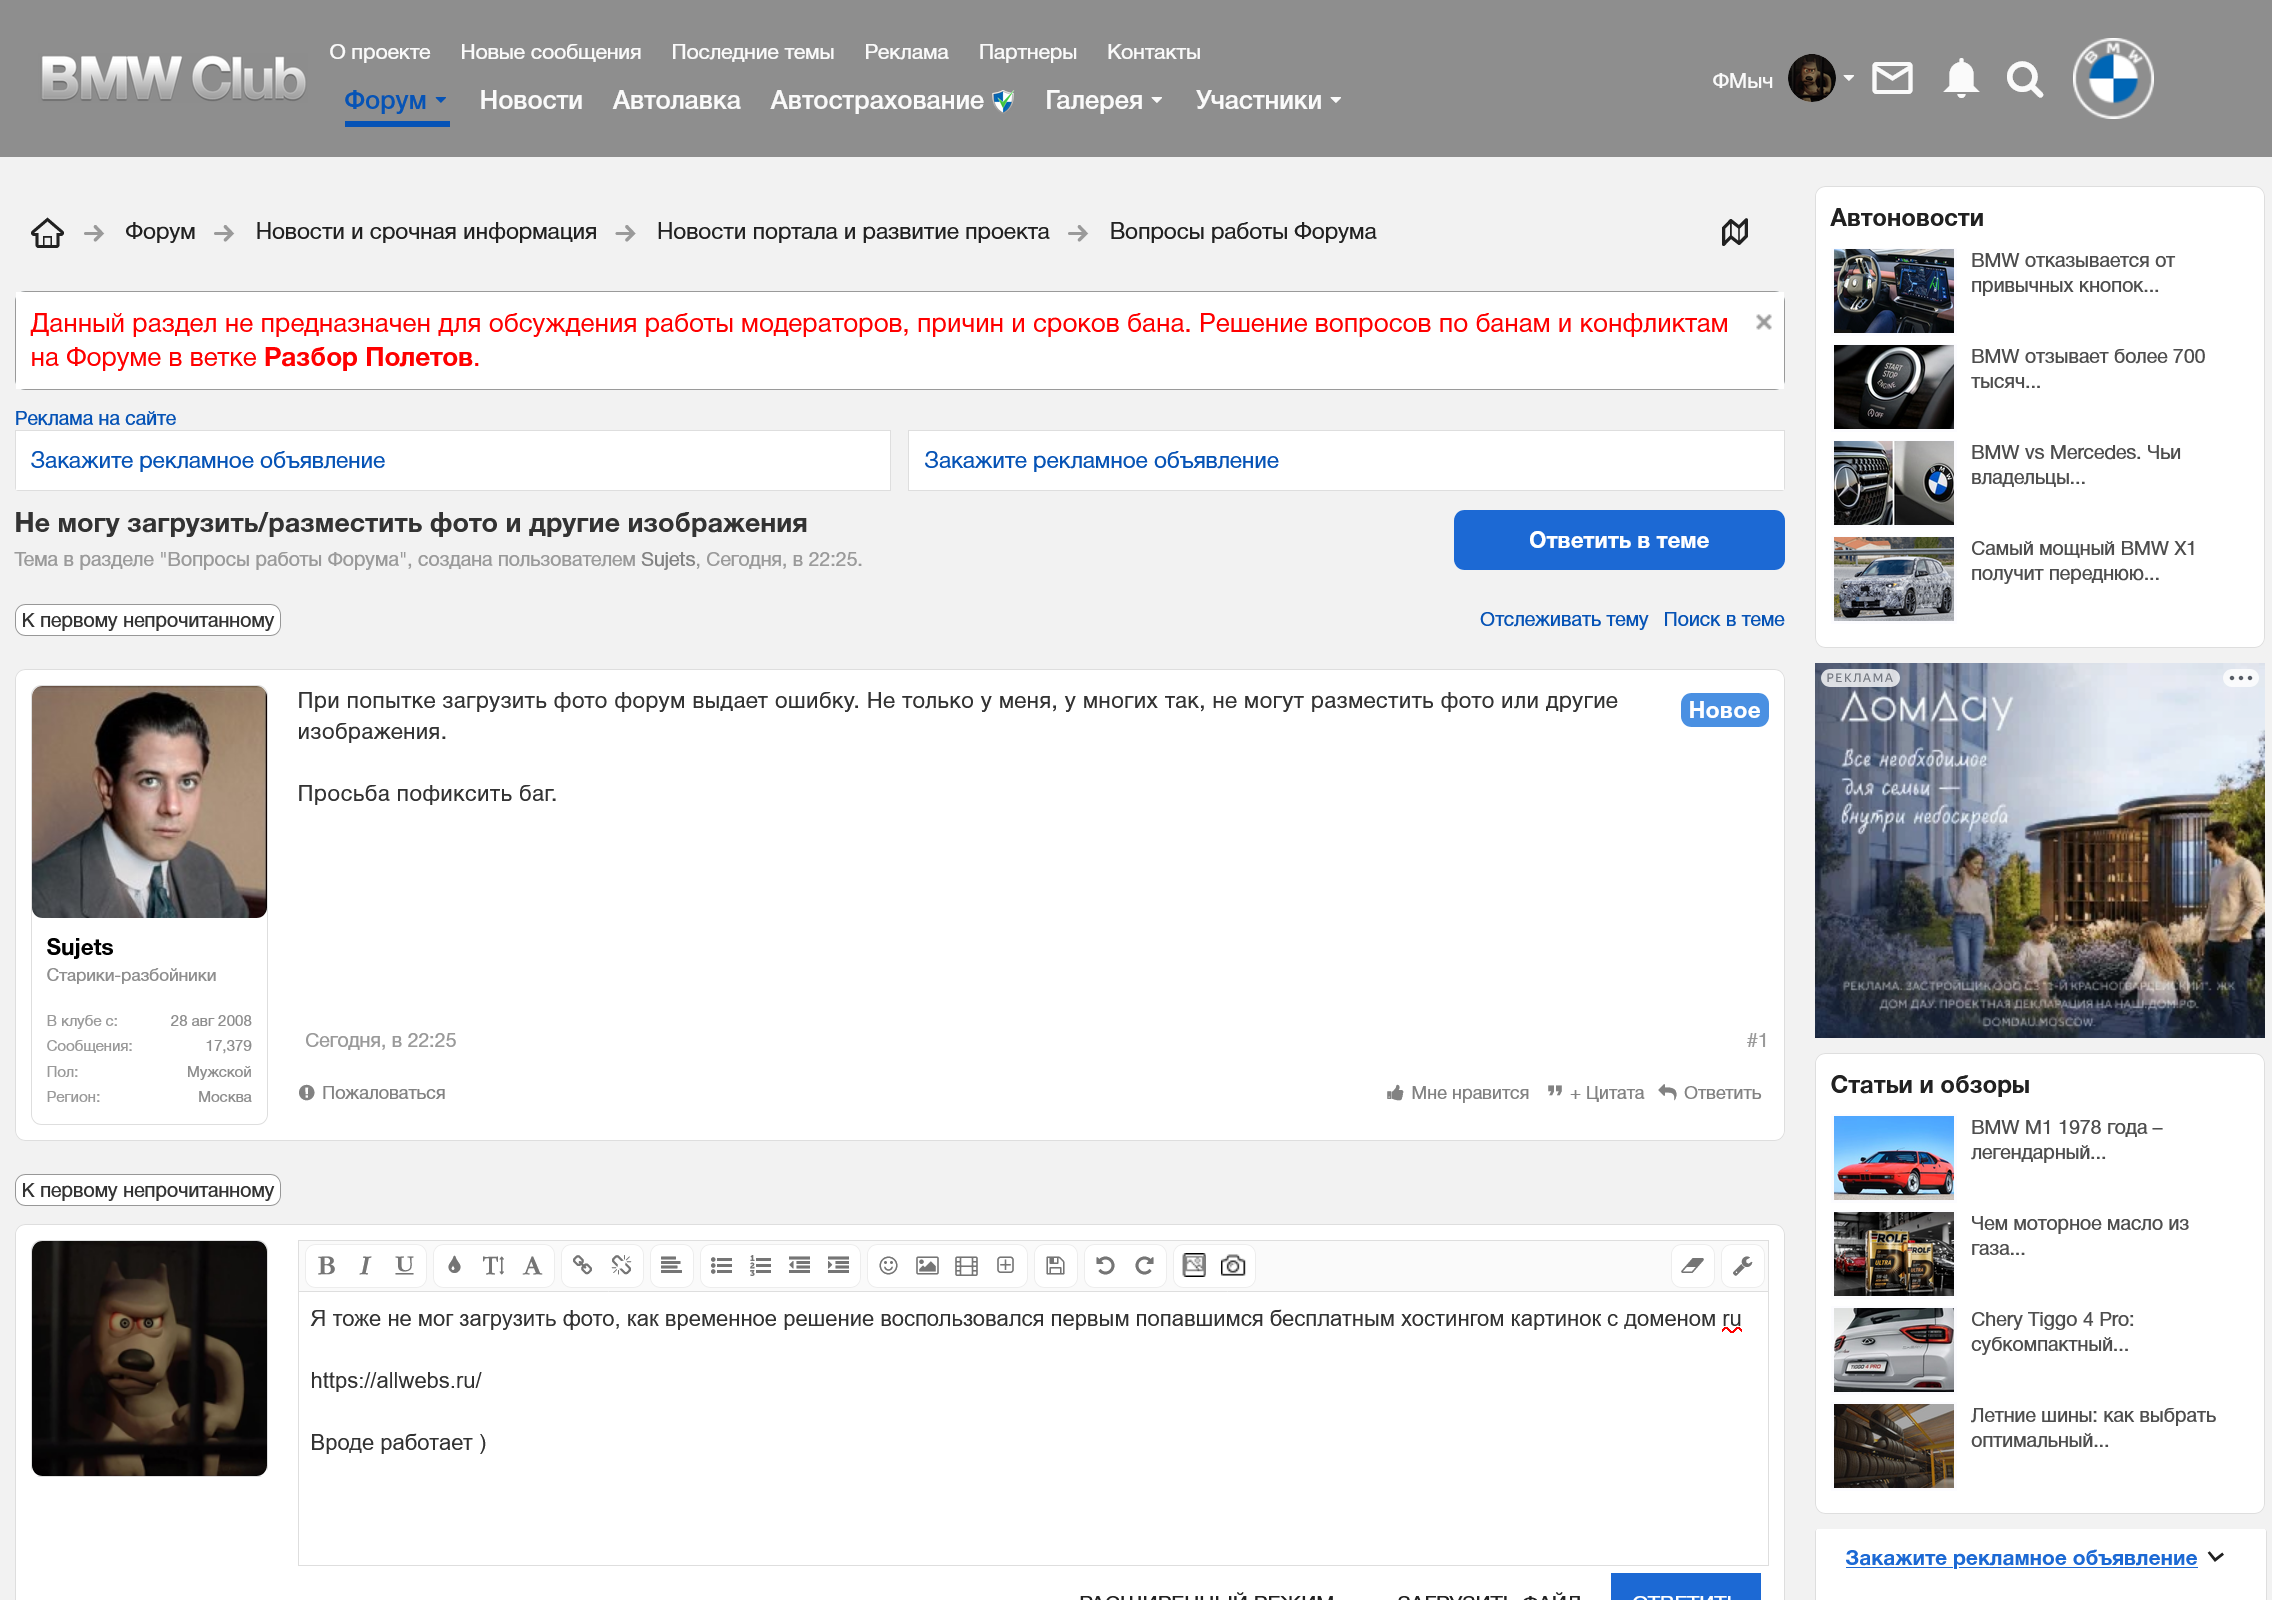Insert a bulleted list
The width and height of the screenshot is (2272, 1600).
pos(721,1266)
